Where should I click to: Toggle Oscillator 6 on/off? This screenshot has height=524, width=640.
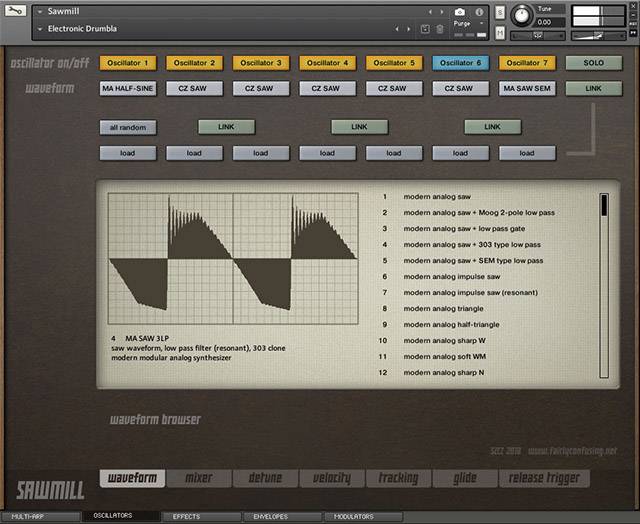click(x=460, y=63)
